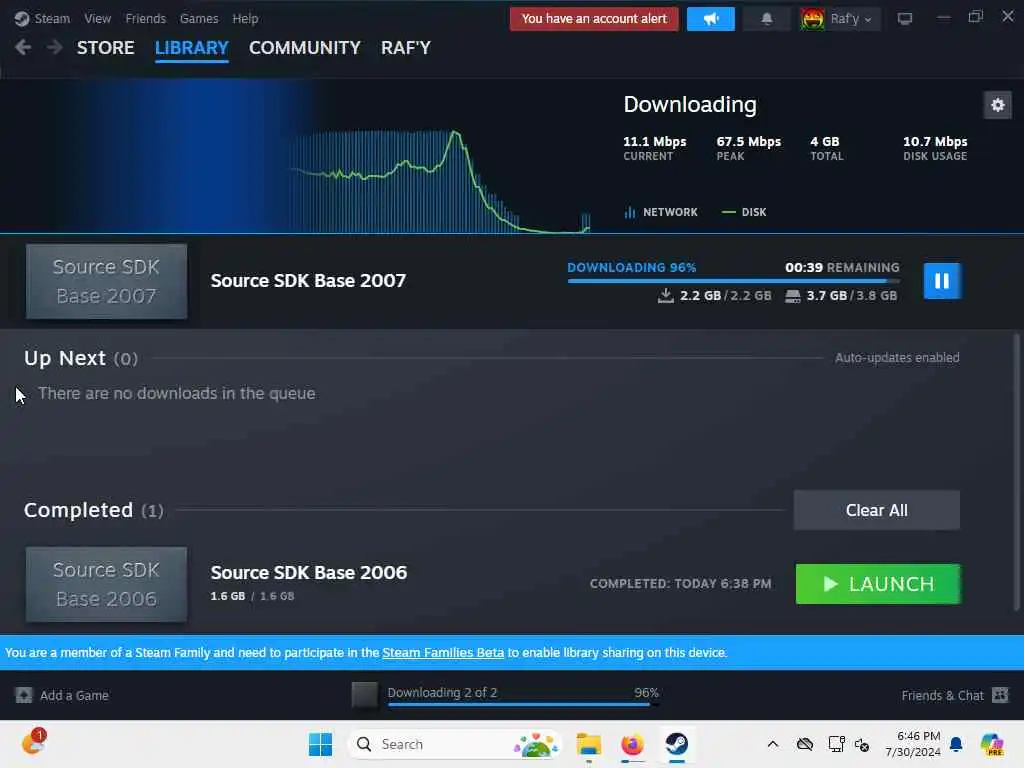Click the Downloading 2 of 2 status
Screen dimensions: 1024x768
point(442,692)
